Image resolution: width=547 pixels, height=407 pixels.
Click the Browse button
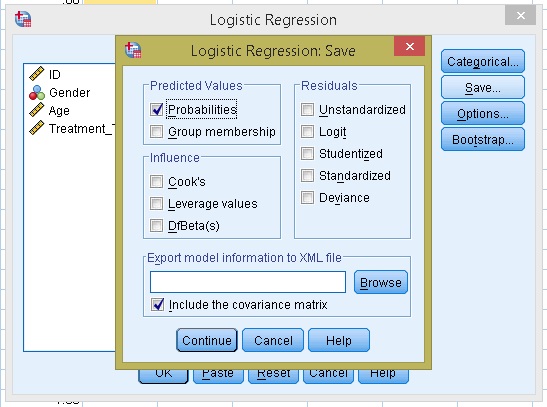[381, 282]
